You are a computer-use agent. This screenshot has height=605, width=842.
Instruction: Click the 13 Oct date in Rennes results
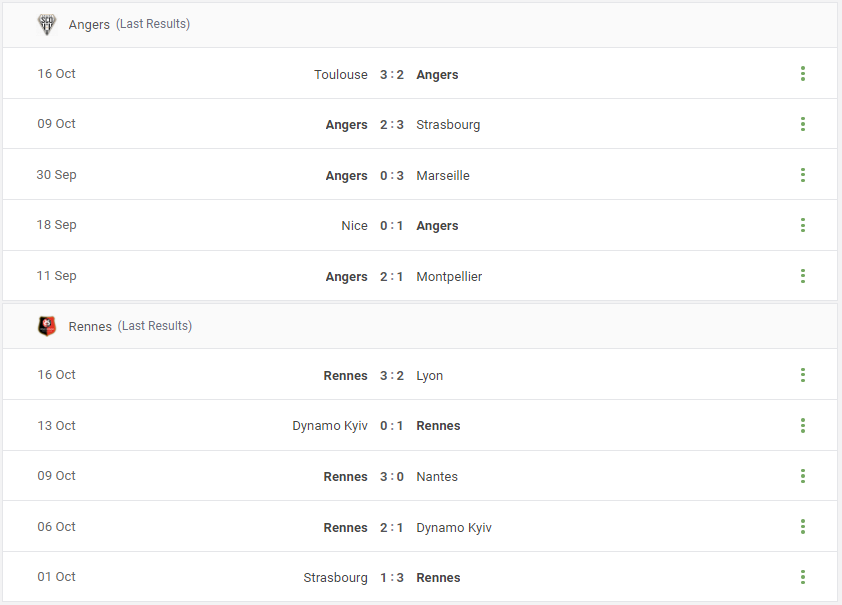(x=56, y=426)
